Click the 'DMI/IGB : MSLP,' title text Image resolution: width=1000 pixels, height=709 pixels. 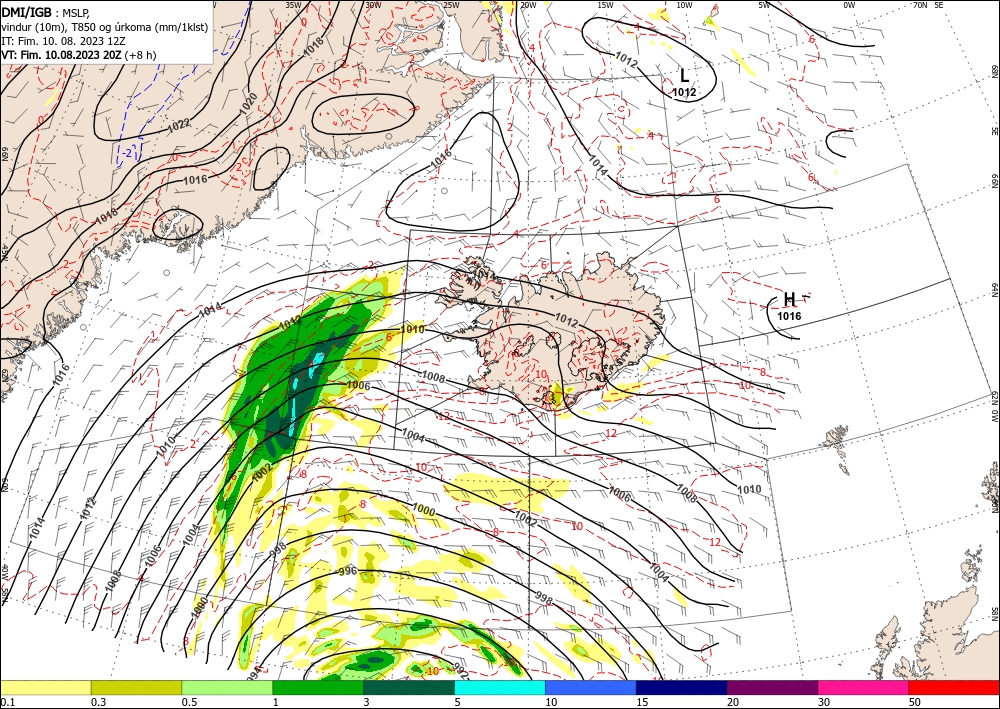[x=46, y=11]
